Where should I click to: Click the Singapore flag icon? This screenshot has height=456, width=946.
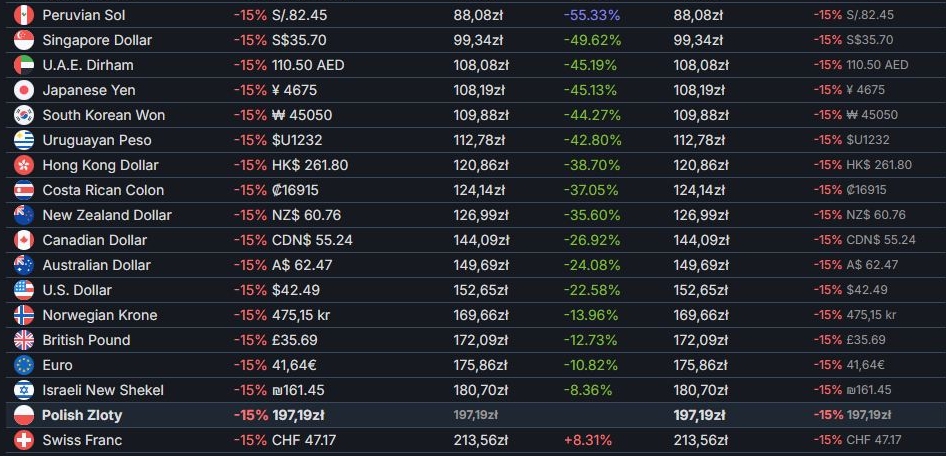25,40
